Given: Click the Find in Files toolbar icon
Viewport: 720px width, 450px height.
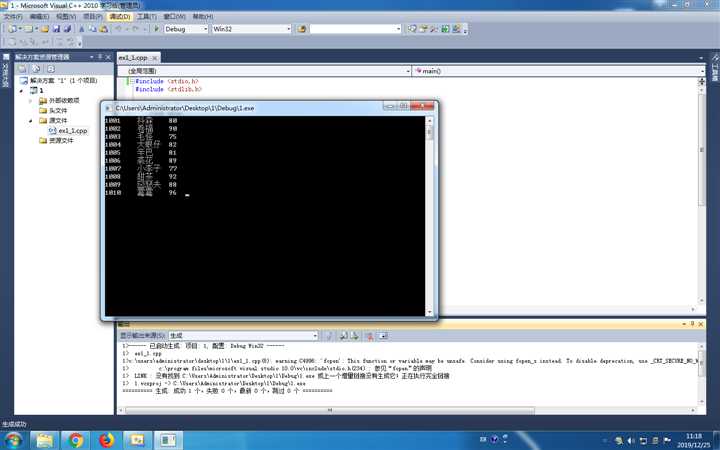Looking at the screenshot, I should (x=302, y=29).
